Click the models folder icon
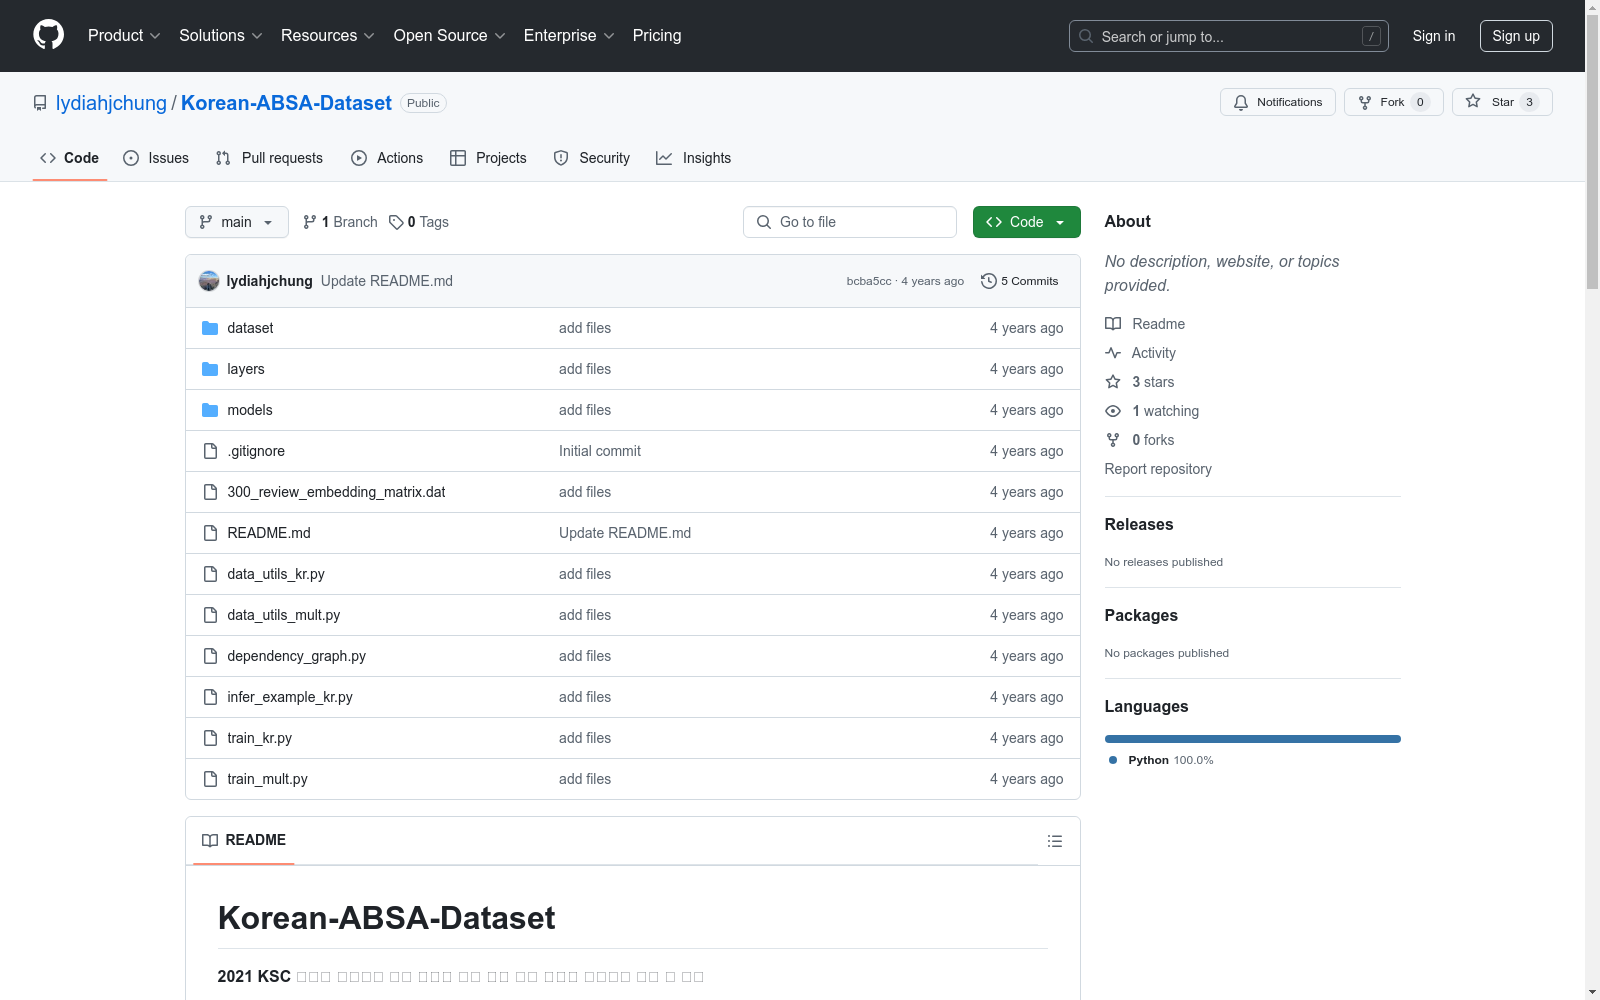The height and width of the screenshot is (1000, 1600). (210, 410)
